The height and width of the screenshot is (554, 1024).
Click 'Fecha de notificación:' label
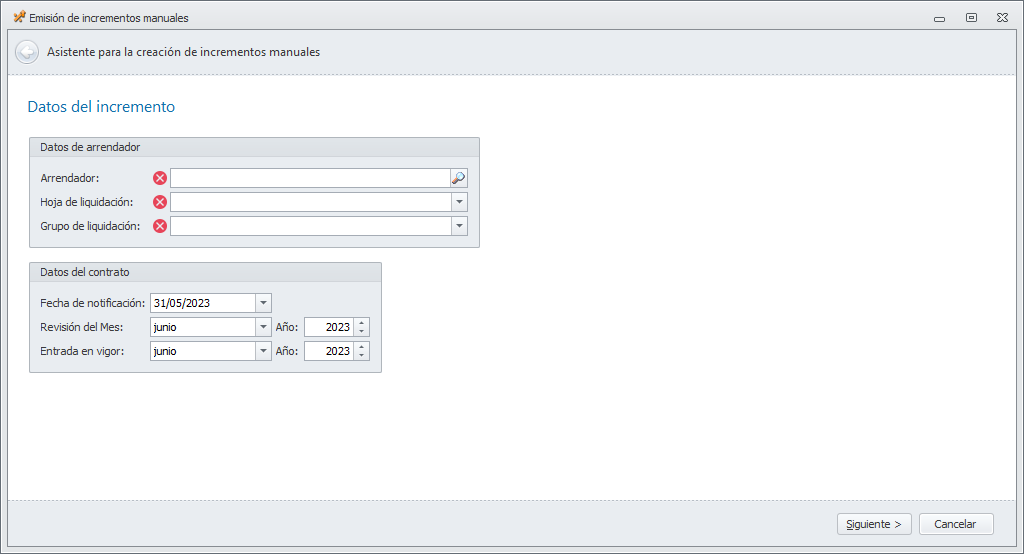(x=93, y=303)
